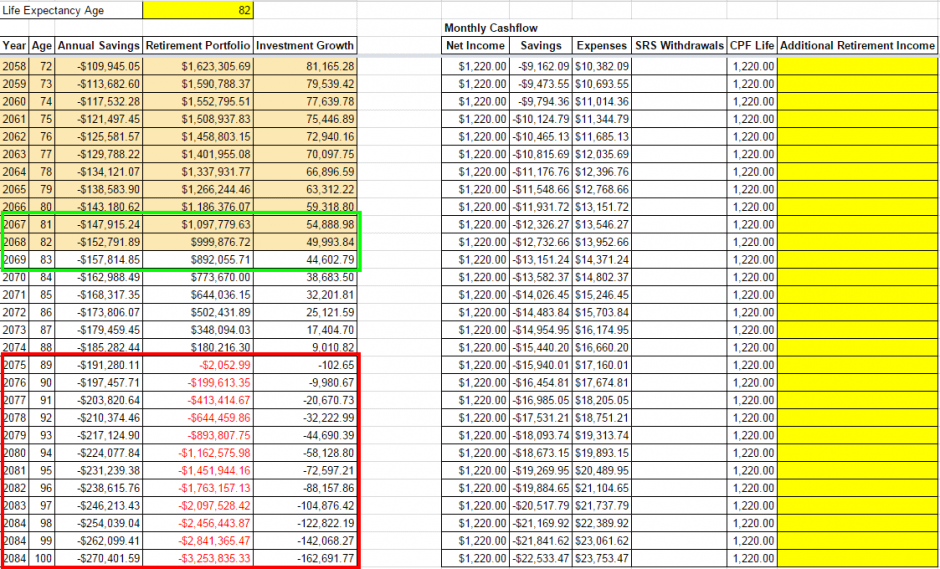Viewport: 940px width, 569px height.
Task: Select annual savings cell -$121,497.45
Action: point(99,119)
